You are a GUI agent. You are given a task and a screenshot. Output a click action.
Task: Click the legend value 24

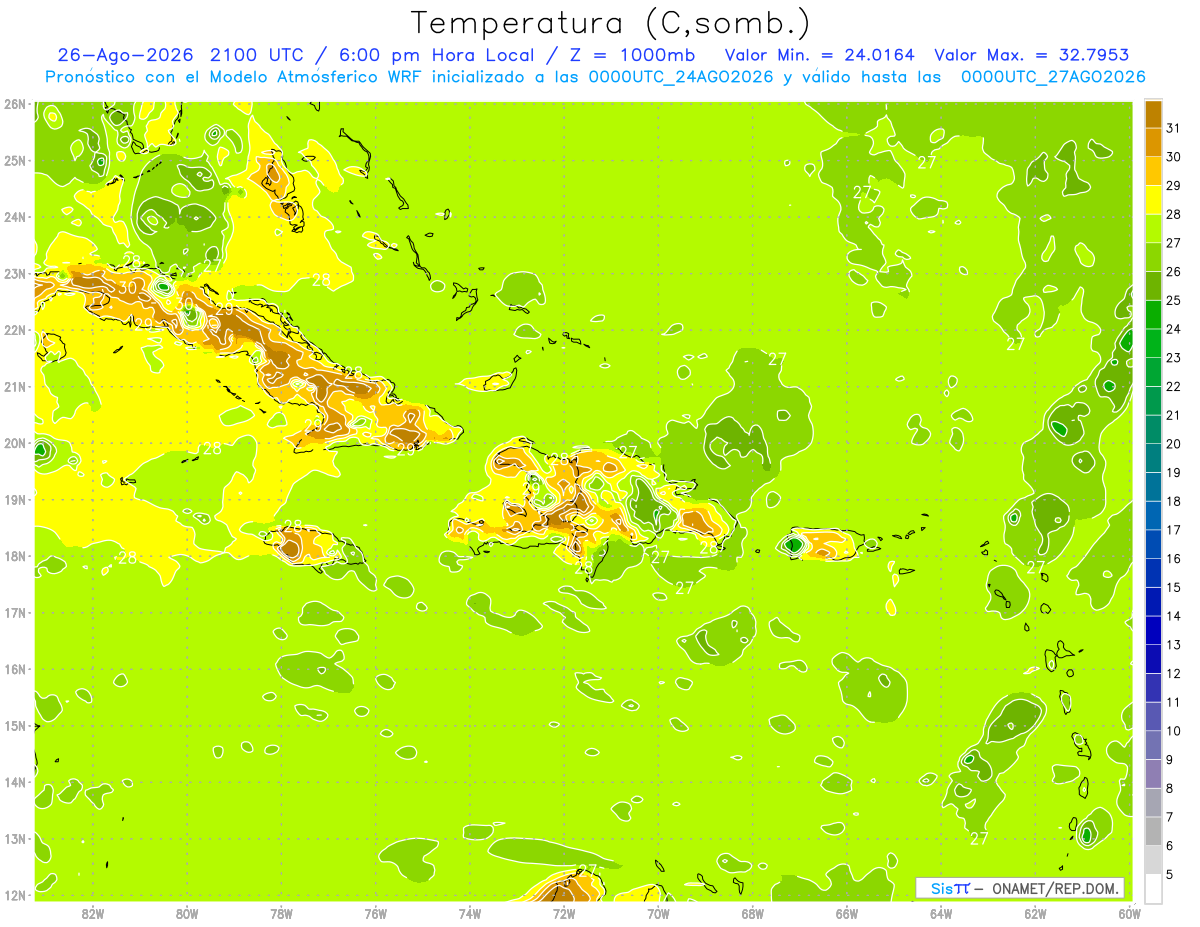click(x=1175, y=330)
